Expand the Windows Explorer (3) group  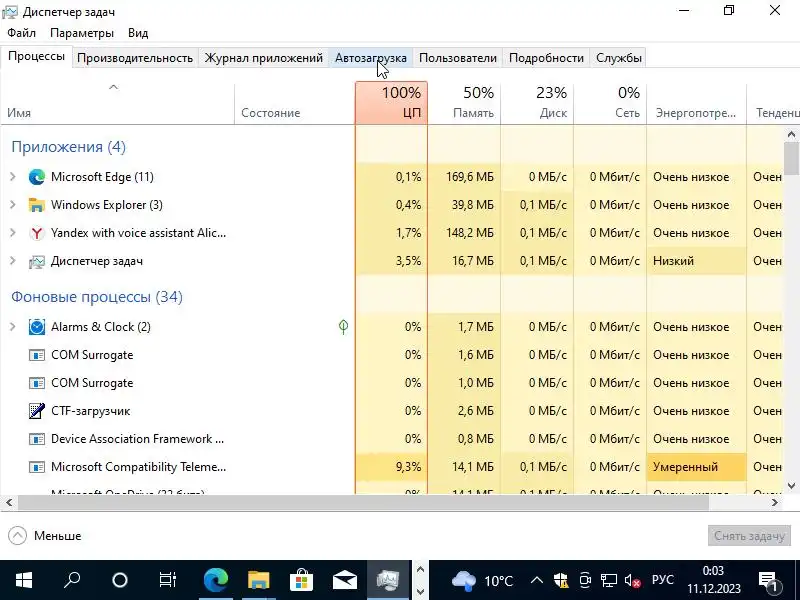pos(13,205)
